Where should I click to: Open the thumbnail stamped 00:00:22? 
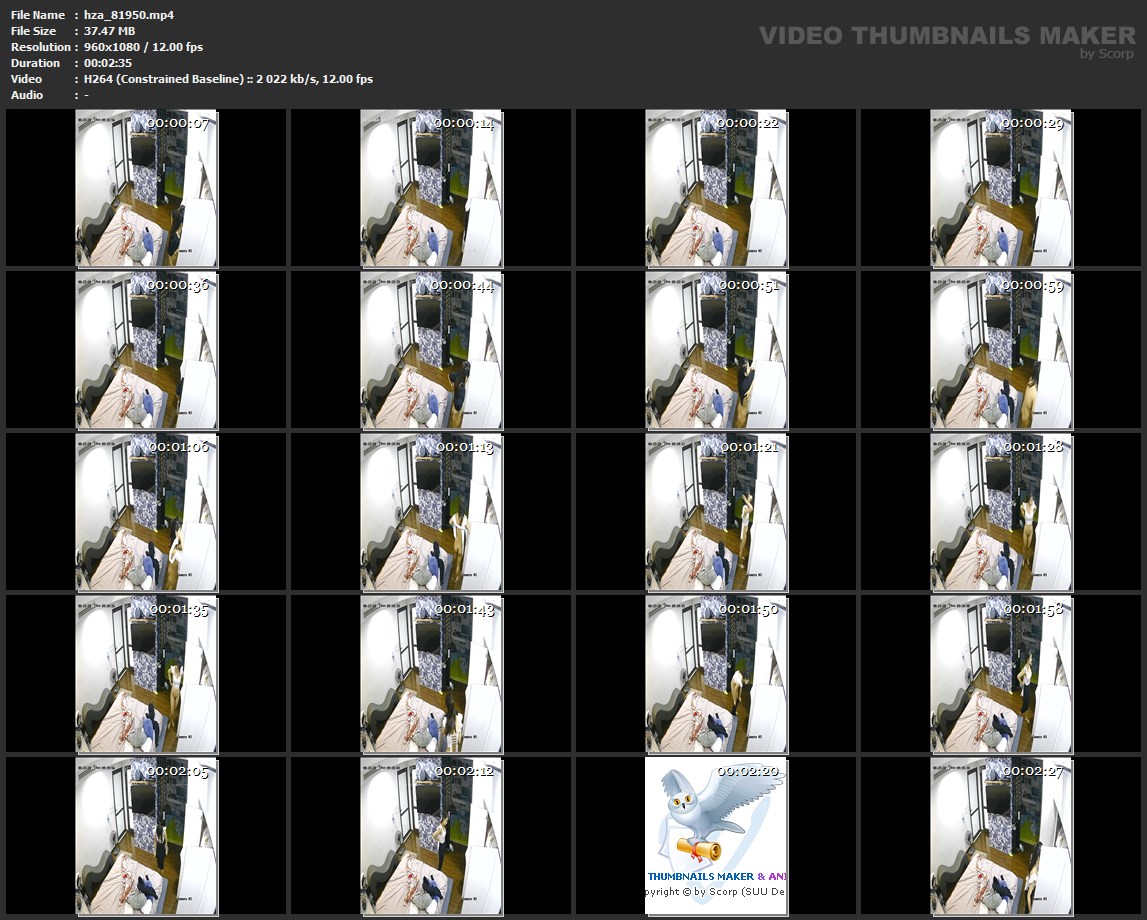pyautogui.click(x=716, y=188)
